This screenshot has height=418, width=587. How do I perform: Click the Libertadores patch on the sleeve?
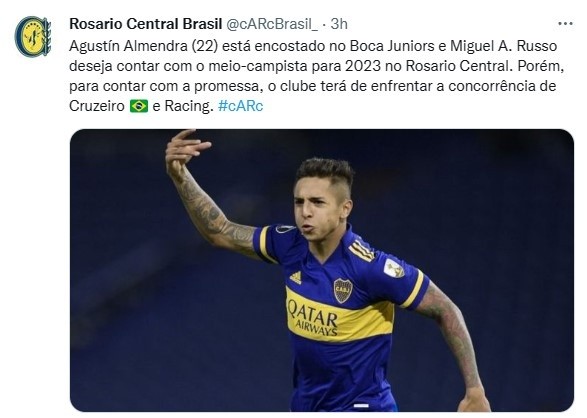click(393, 268)
